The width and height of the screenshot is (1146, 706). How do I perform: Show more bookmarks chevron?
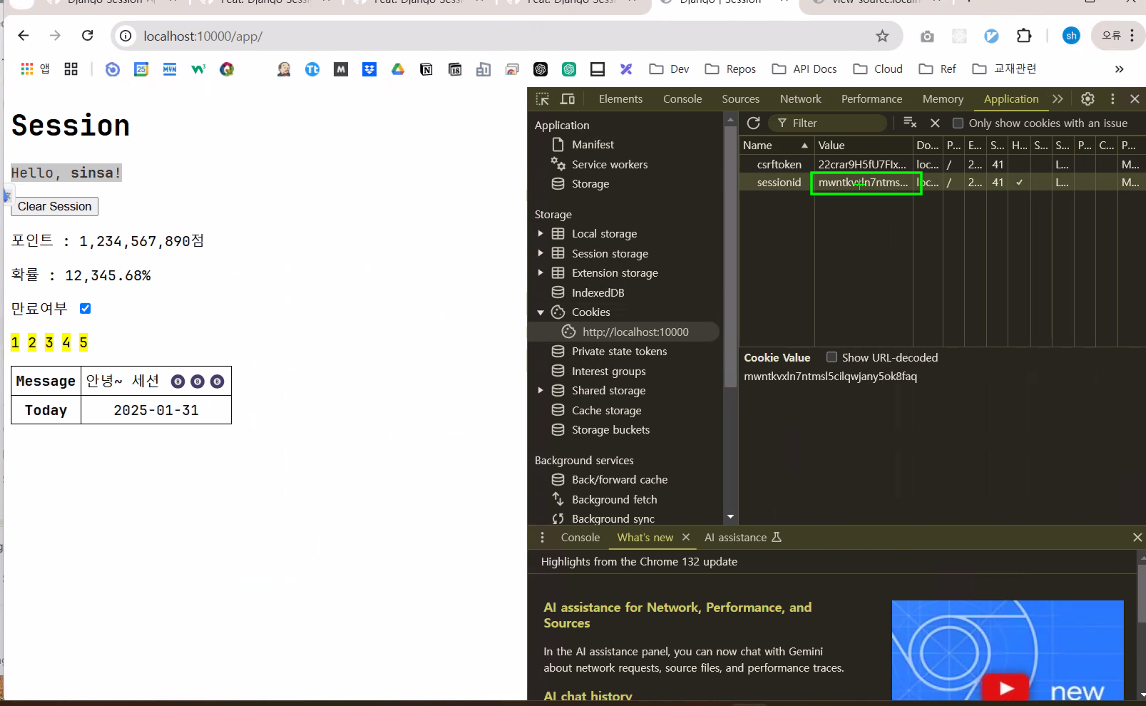1119,69
